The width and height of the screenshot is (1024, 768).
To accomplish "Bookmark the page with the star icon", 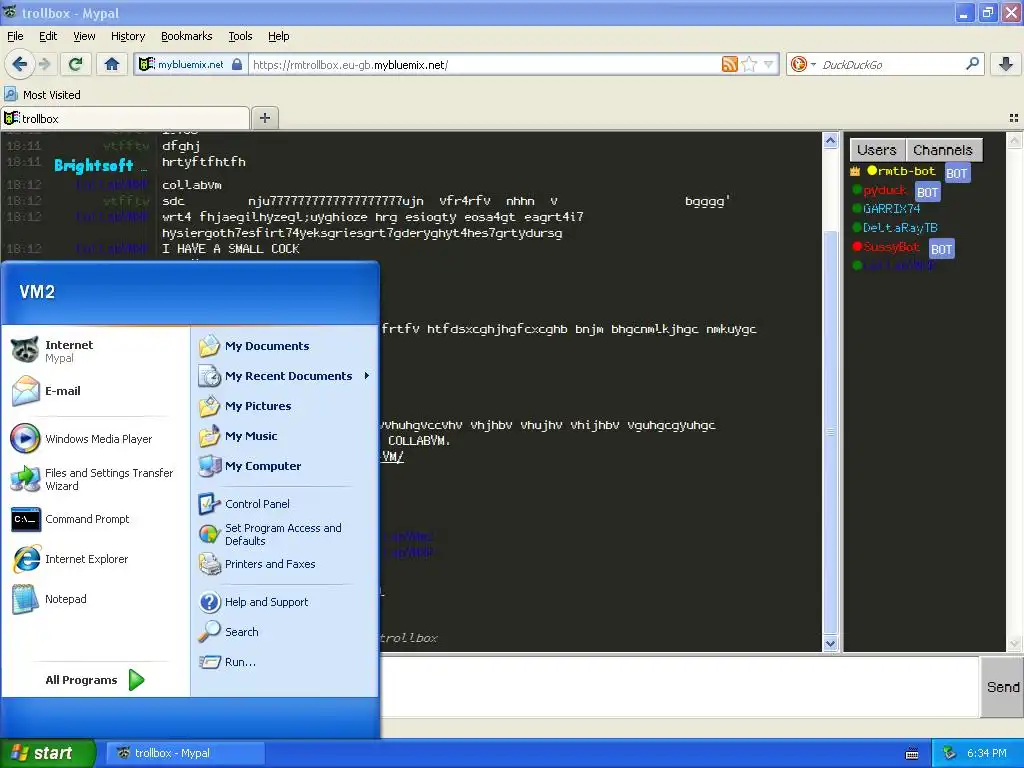I will pyautogui.click(x=750, y=64).
